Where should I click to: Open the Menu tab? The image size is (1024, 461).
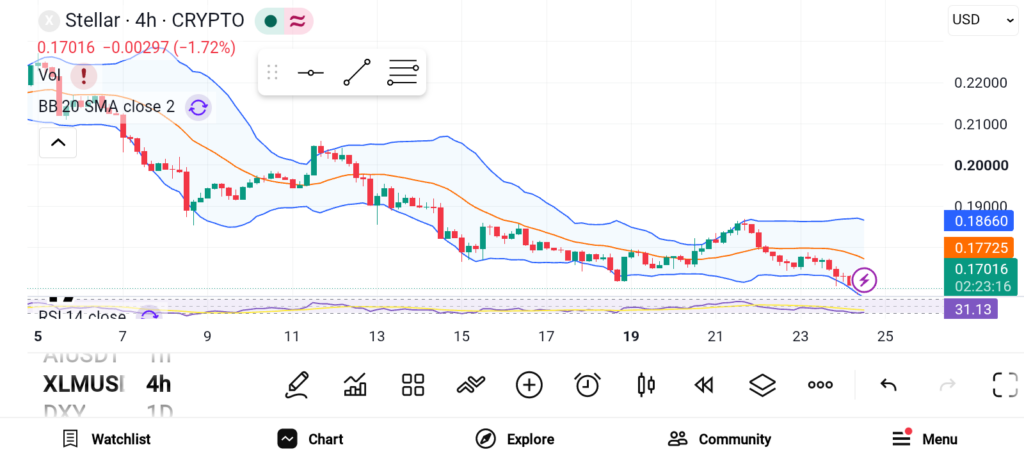coord(925,438)
